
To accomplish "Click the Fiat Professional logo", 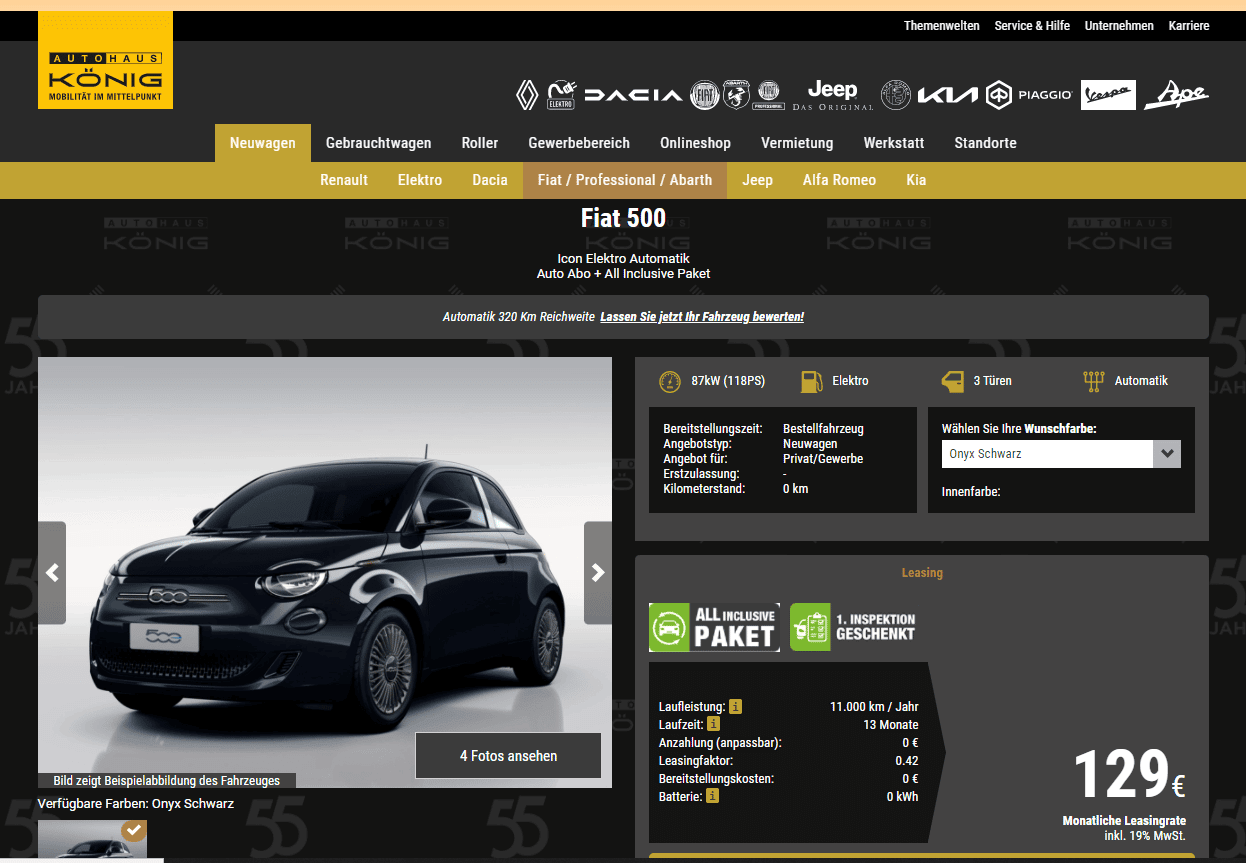I will [x=769, y=95].
